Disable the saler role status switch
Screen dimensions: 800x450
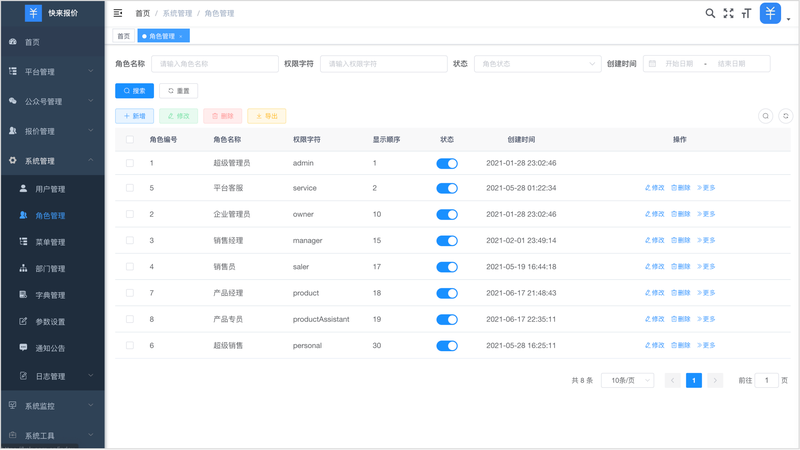(x=447, y=267)
